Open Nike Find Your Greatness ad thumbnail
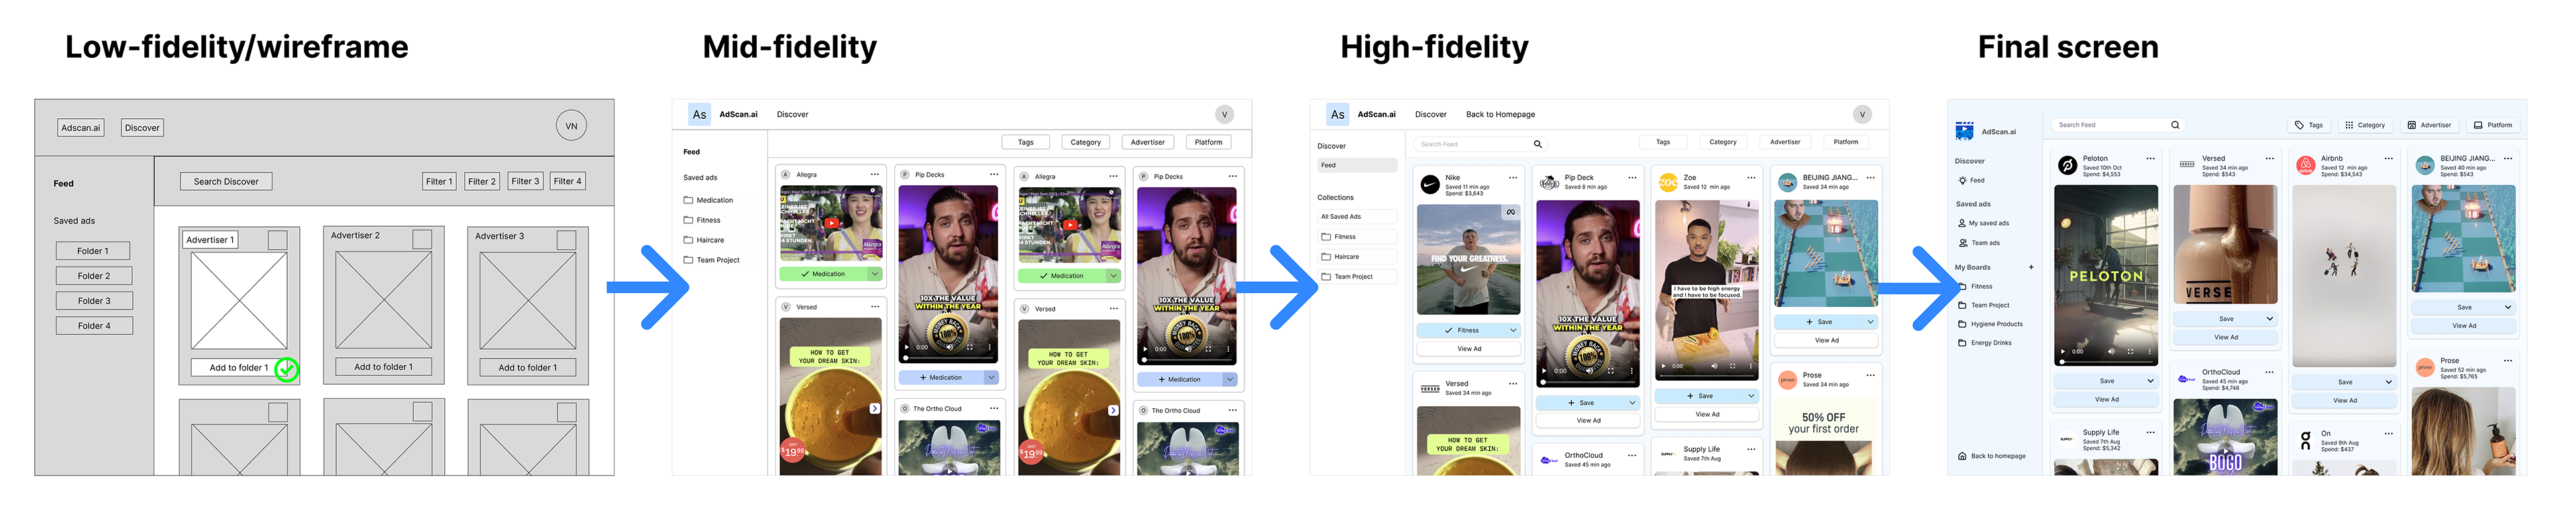Viewport: 2576px width, 521px height. tap(1468, 259)
